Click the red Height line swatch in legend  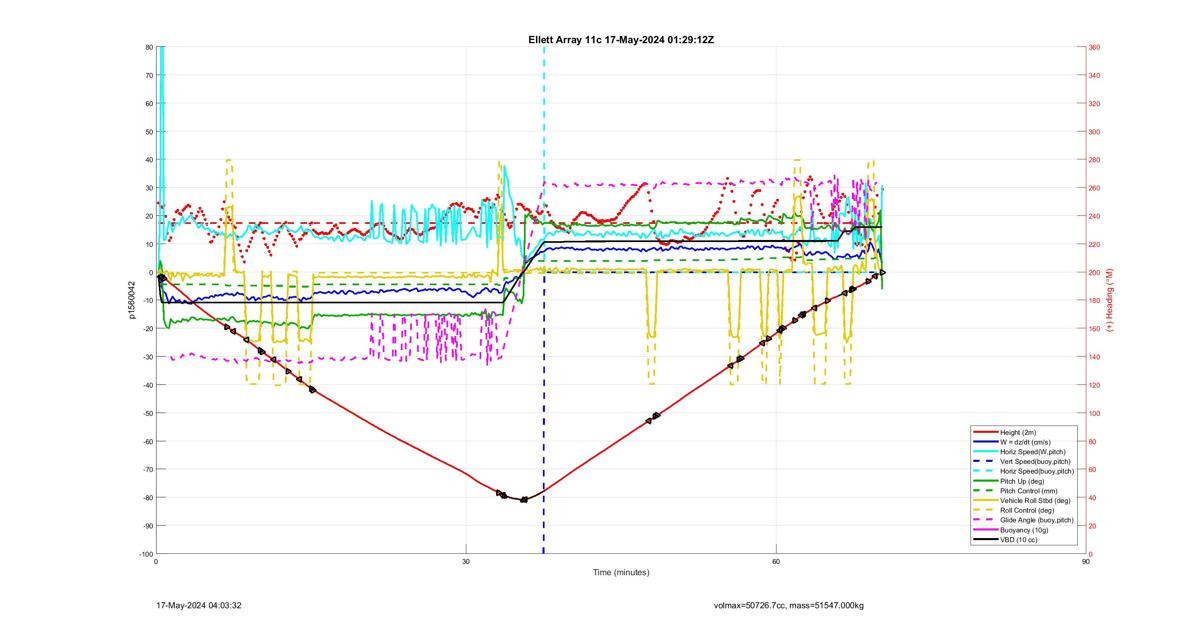986,432
